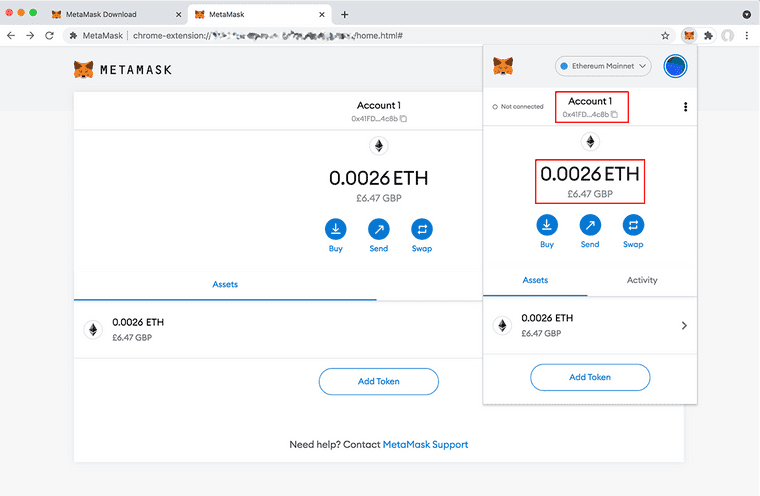Switch to Activity tab in popup
The height and width of the screenshot is (496, 760).
pyautogui.click(x=642, y=280)
